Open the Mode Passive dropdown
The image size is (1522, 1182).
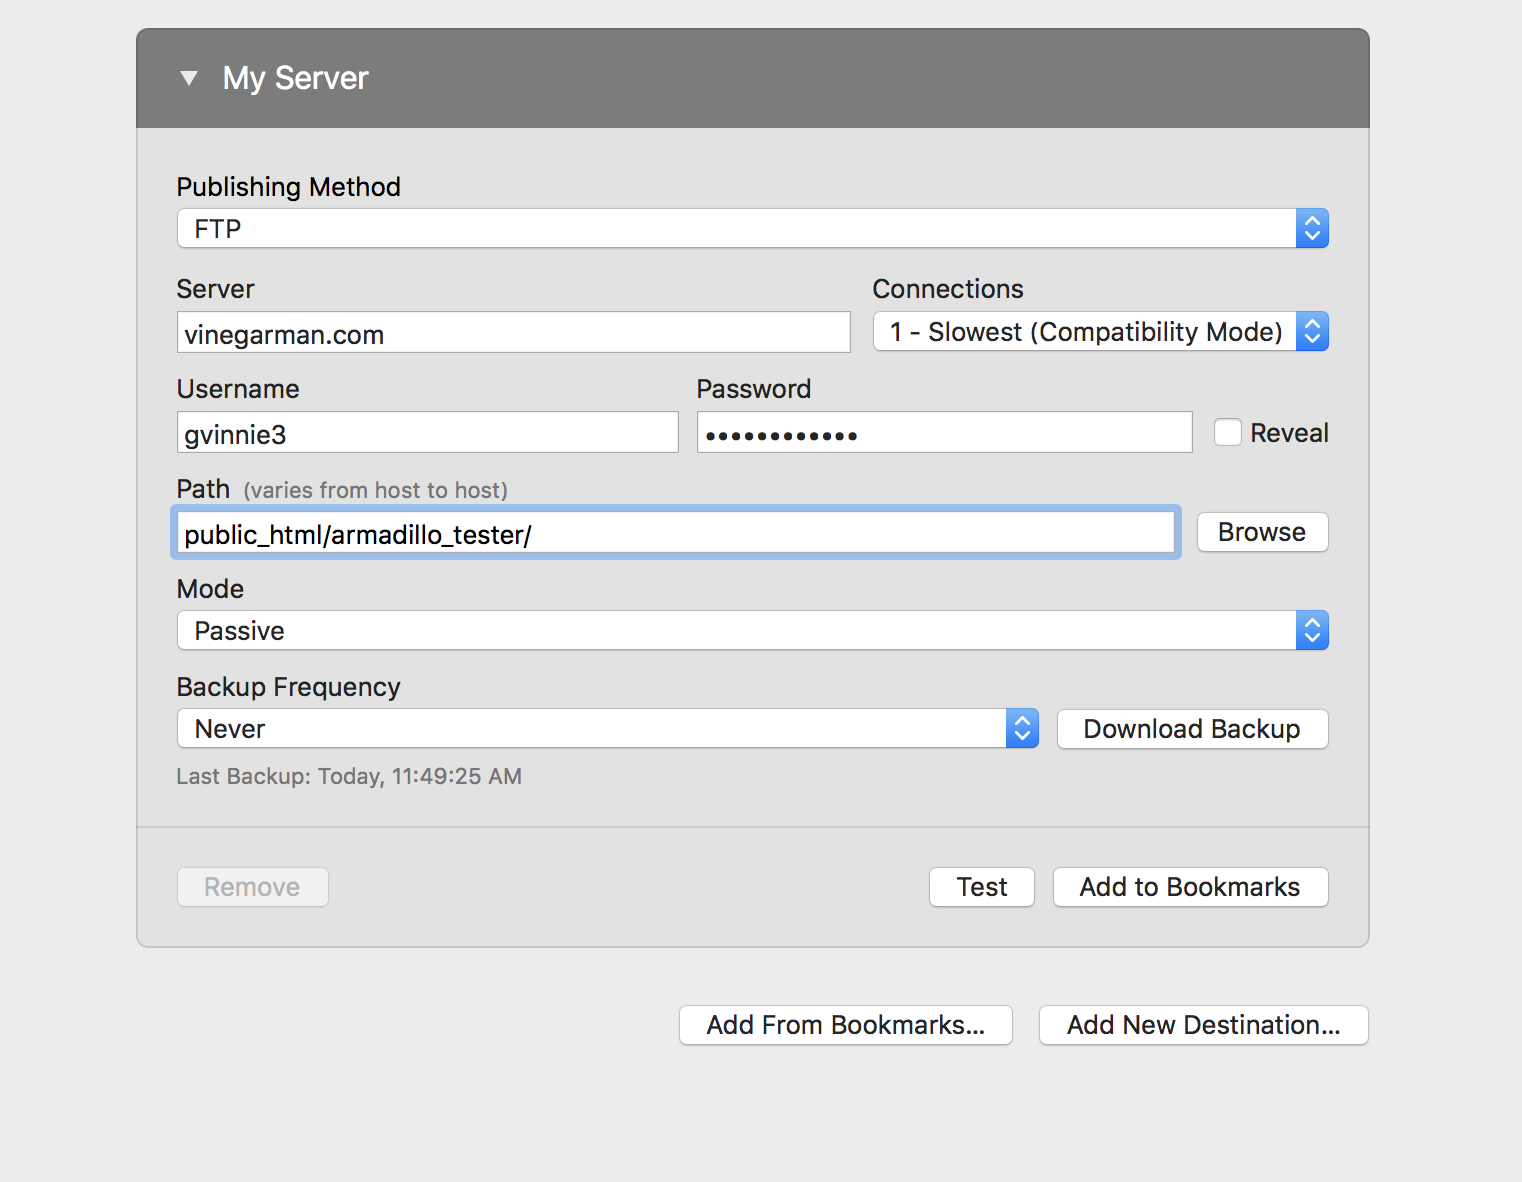736,631
